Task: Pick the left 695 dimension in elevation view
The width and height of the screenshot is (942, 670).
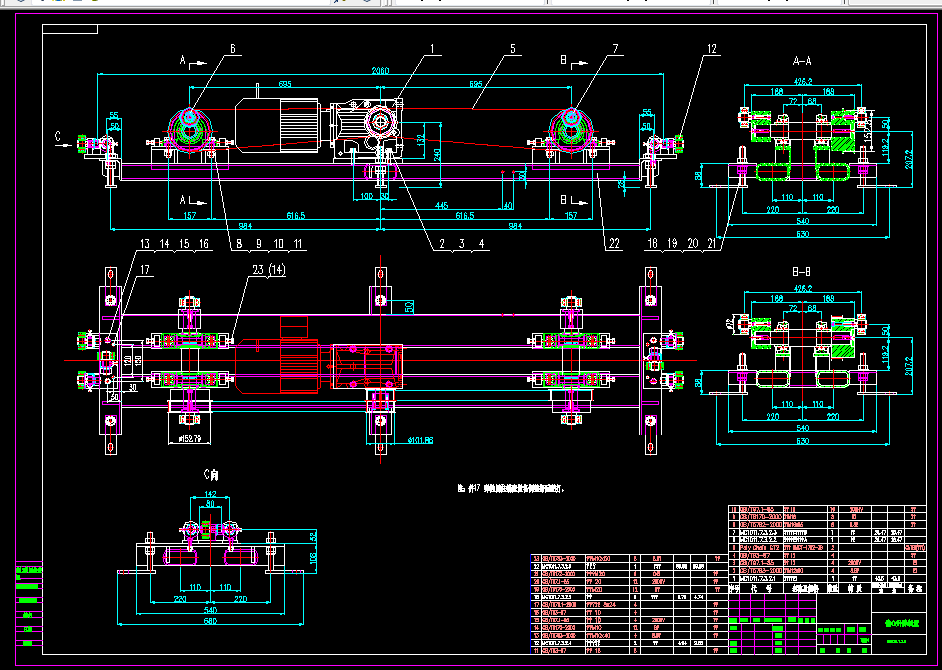Action: point(285,84)
